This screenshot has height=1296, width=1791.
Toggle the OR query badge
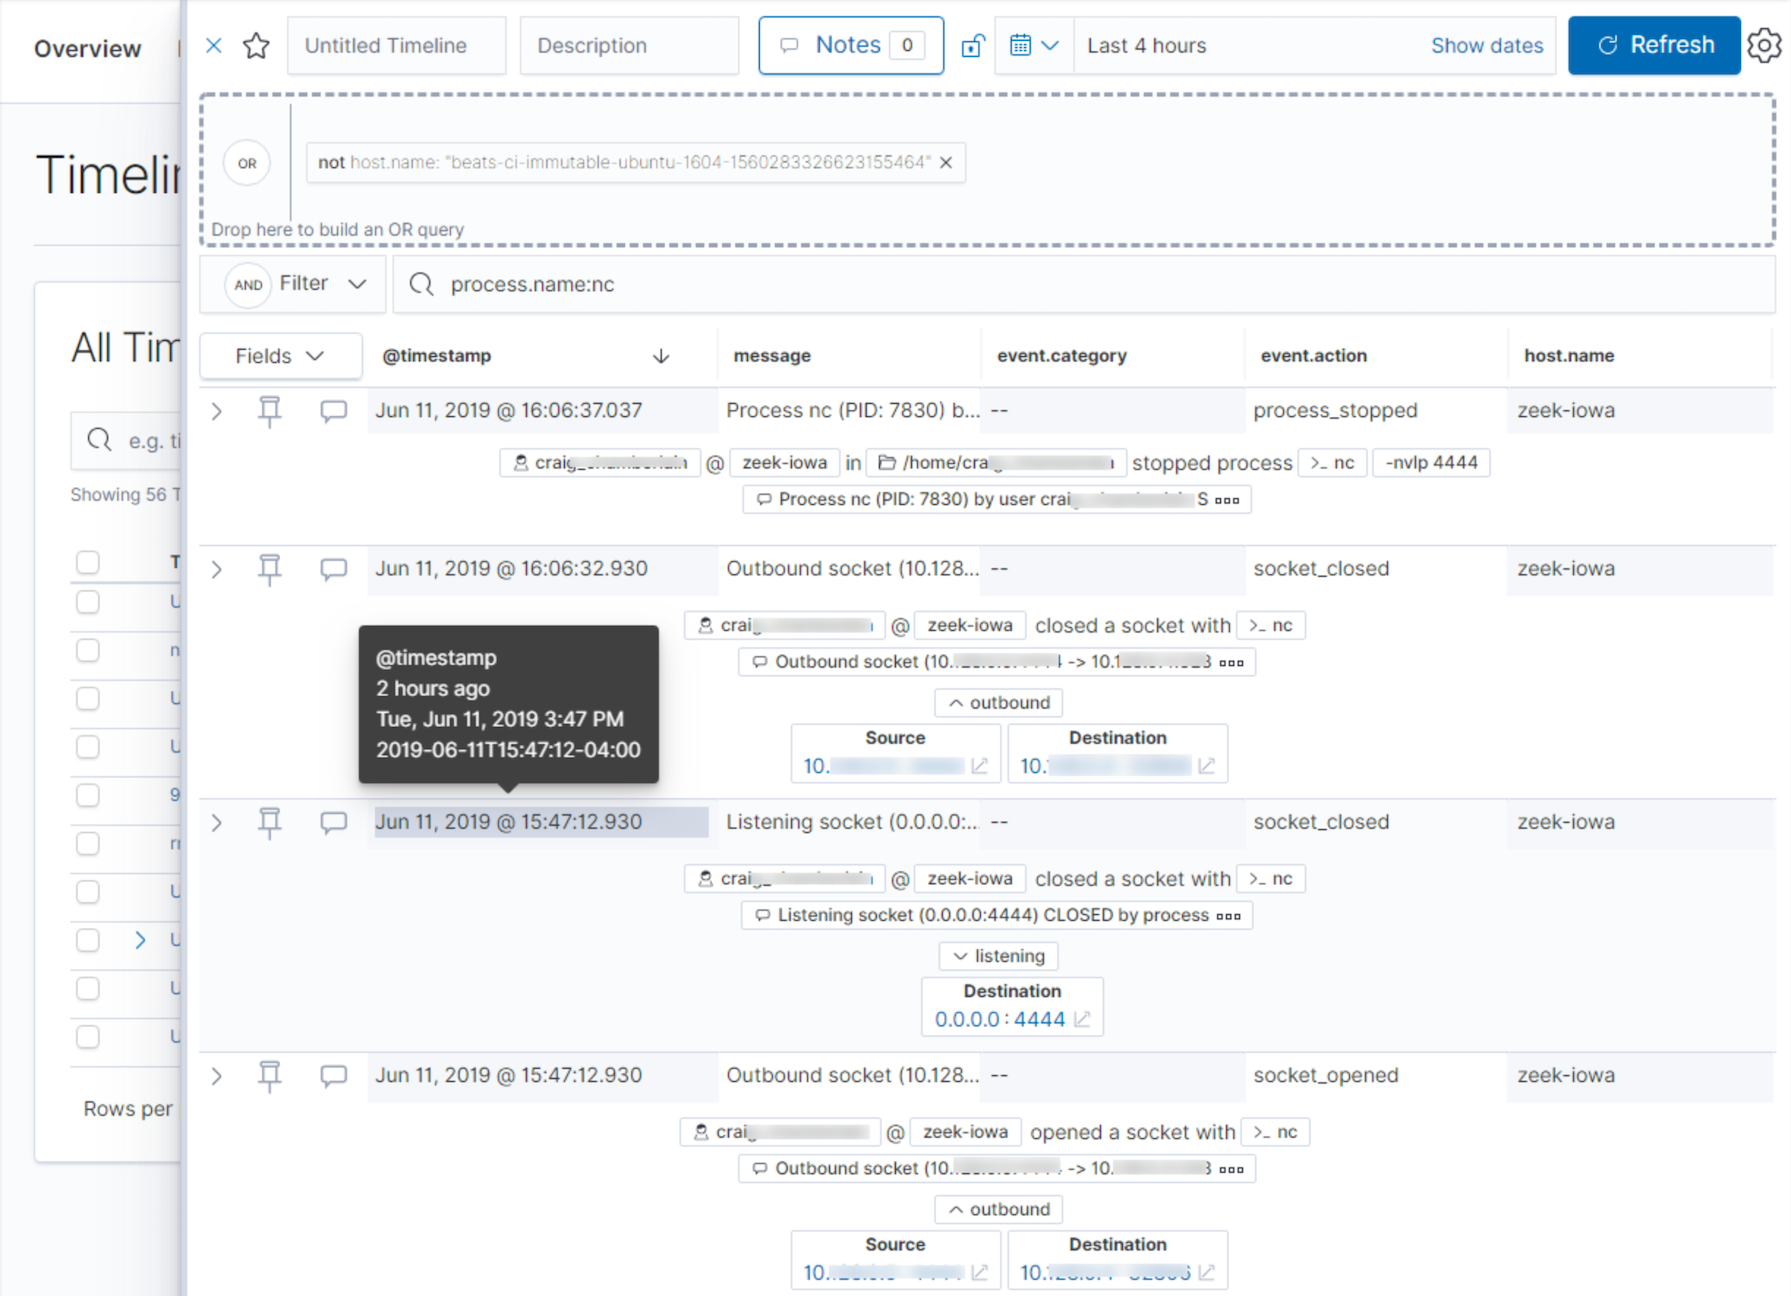pyautogui.click(x=247, y=163)
